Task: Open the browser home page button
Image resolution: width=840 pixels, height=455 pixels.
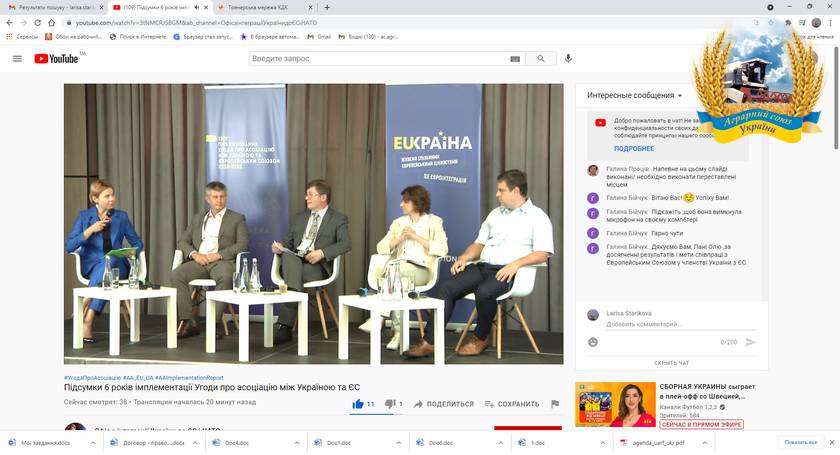Action: (x=51, y=23)
